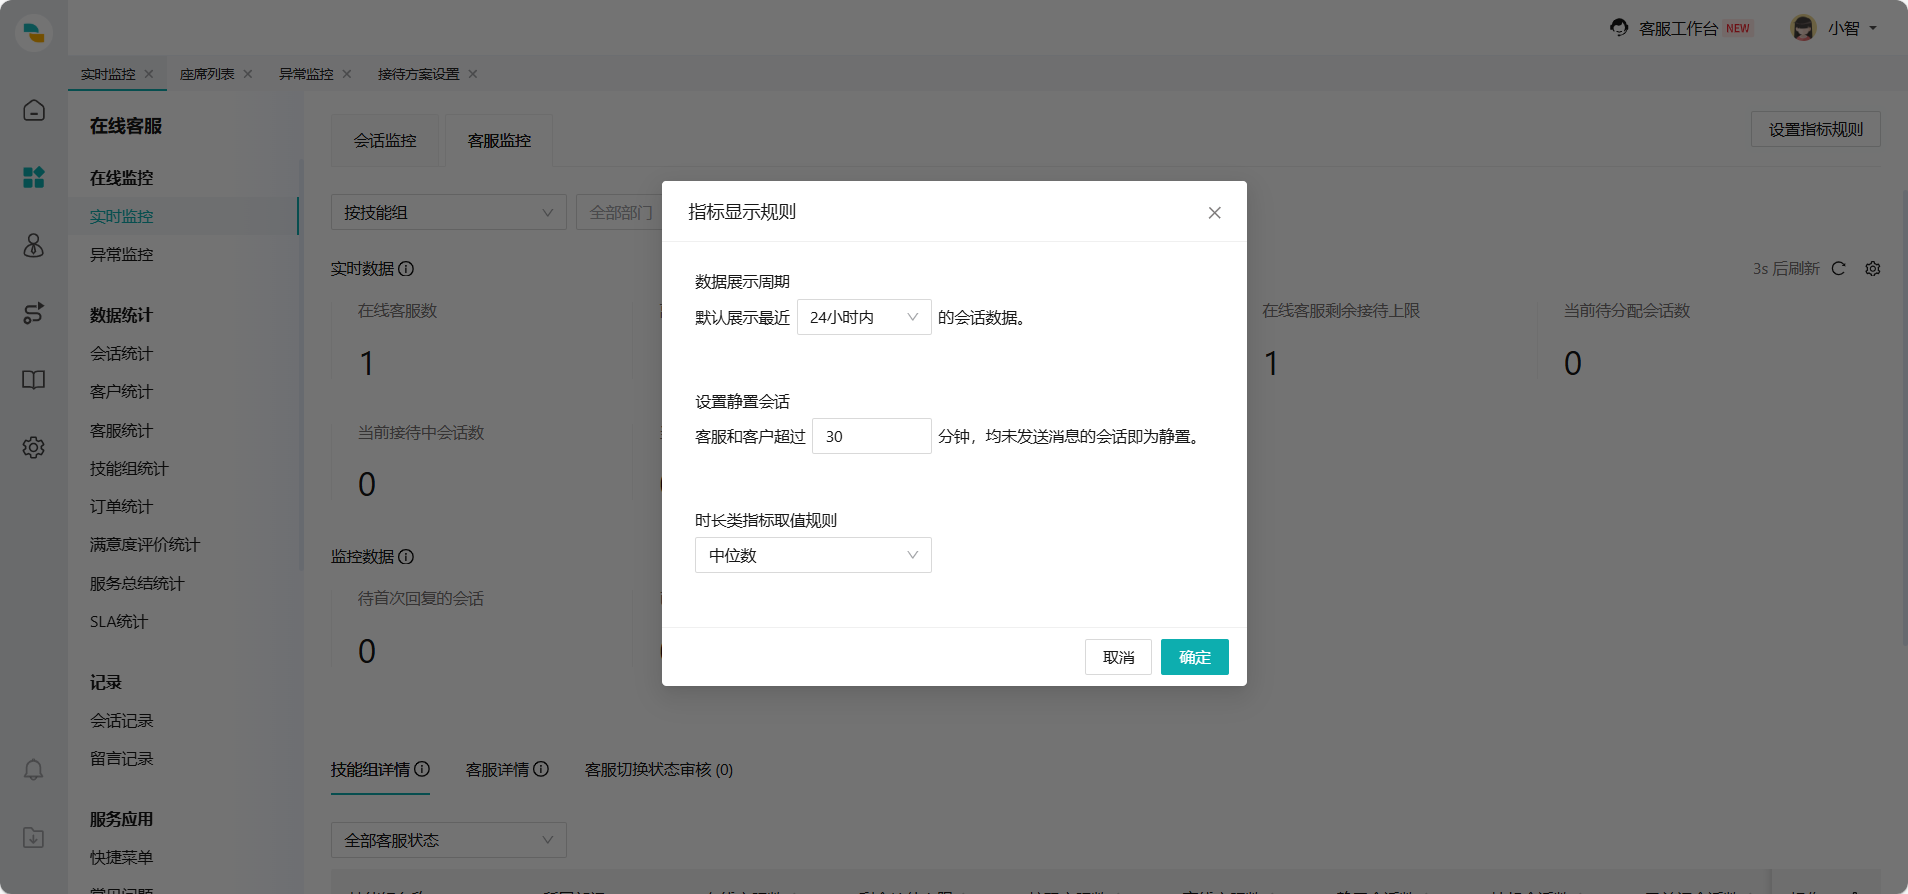Open the customer contacts sidebar icon

34,245
